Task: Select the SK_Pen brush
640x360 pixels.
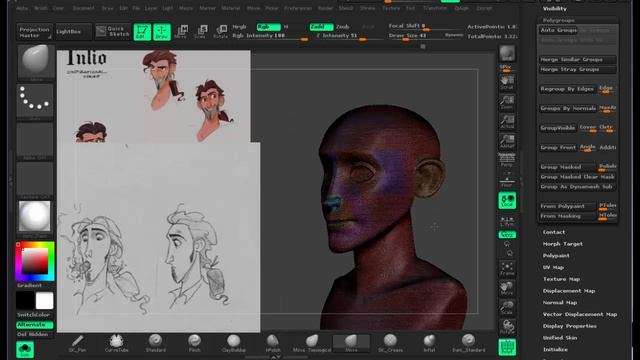Action: [77, 343]
